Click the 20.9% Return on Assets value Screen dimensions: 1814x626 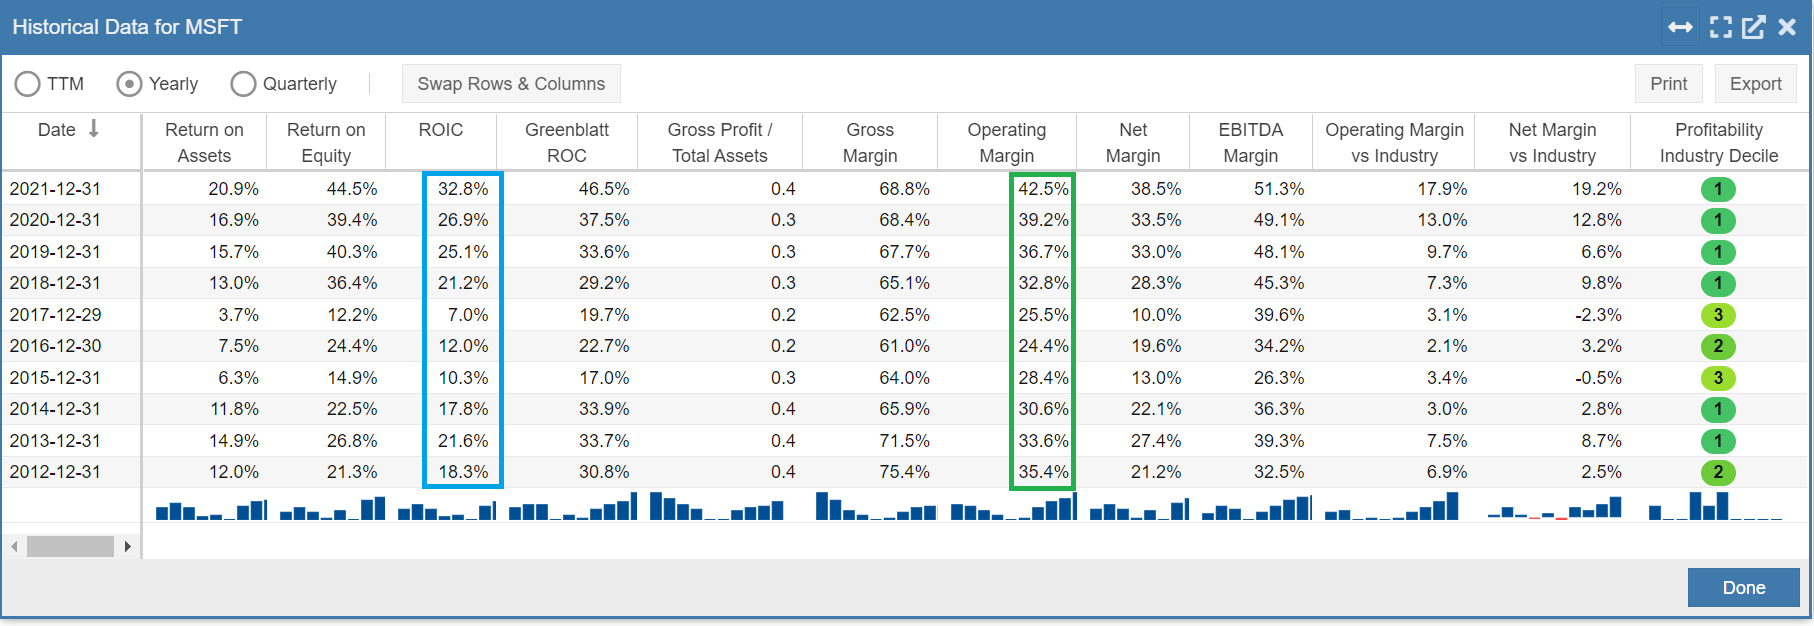233,189
